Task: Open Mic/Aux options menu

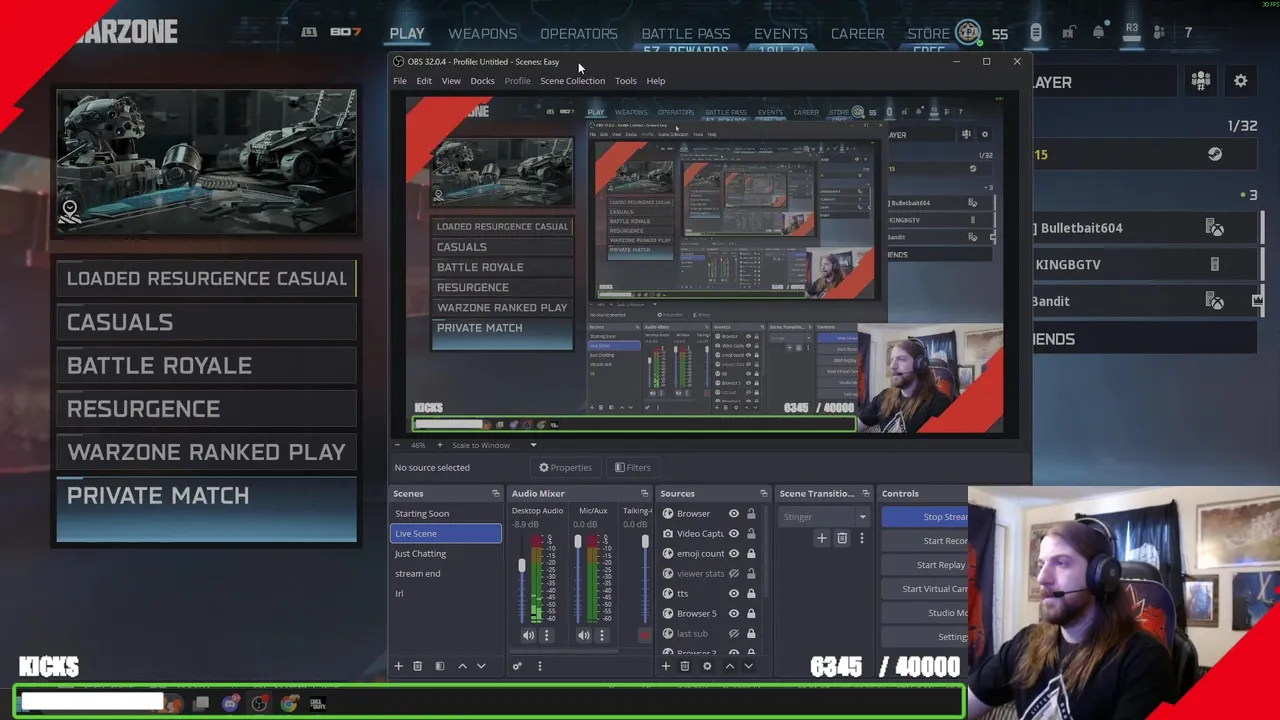Action: (x=602, y=635)
